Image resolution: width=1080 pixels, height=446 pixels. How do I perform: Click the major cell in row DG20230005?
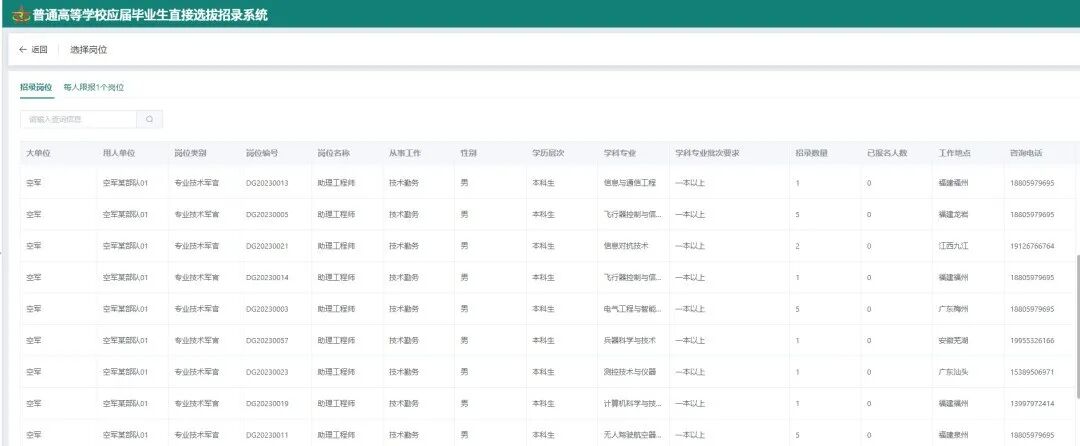633,215
